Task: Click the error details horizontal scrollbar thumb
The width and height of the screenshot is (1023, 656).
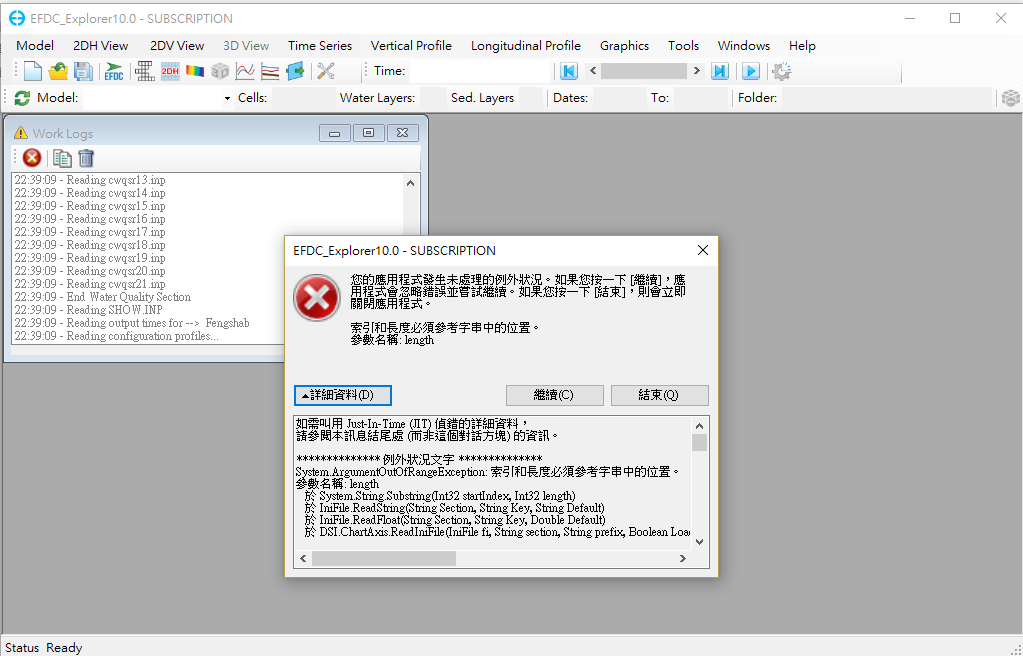Action: 384,559
